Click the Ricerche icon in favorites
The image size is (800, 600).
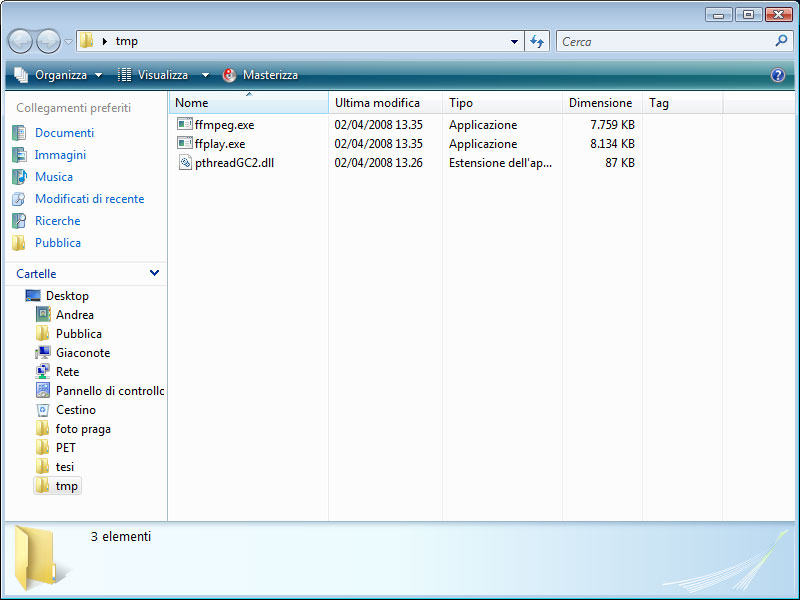[19, 220]
